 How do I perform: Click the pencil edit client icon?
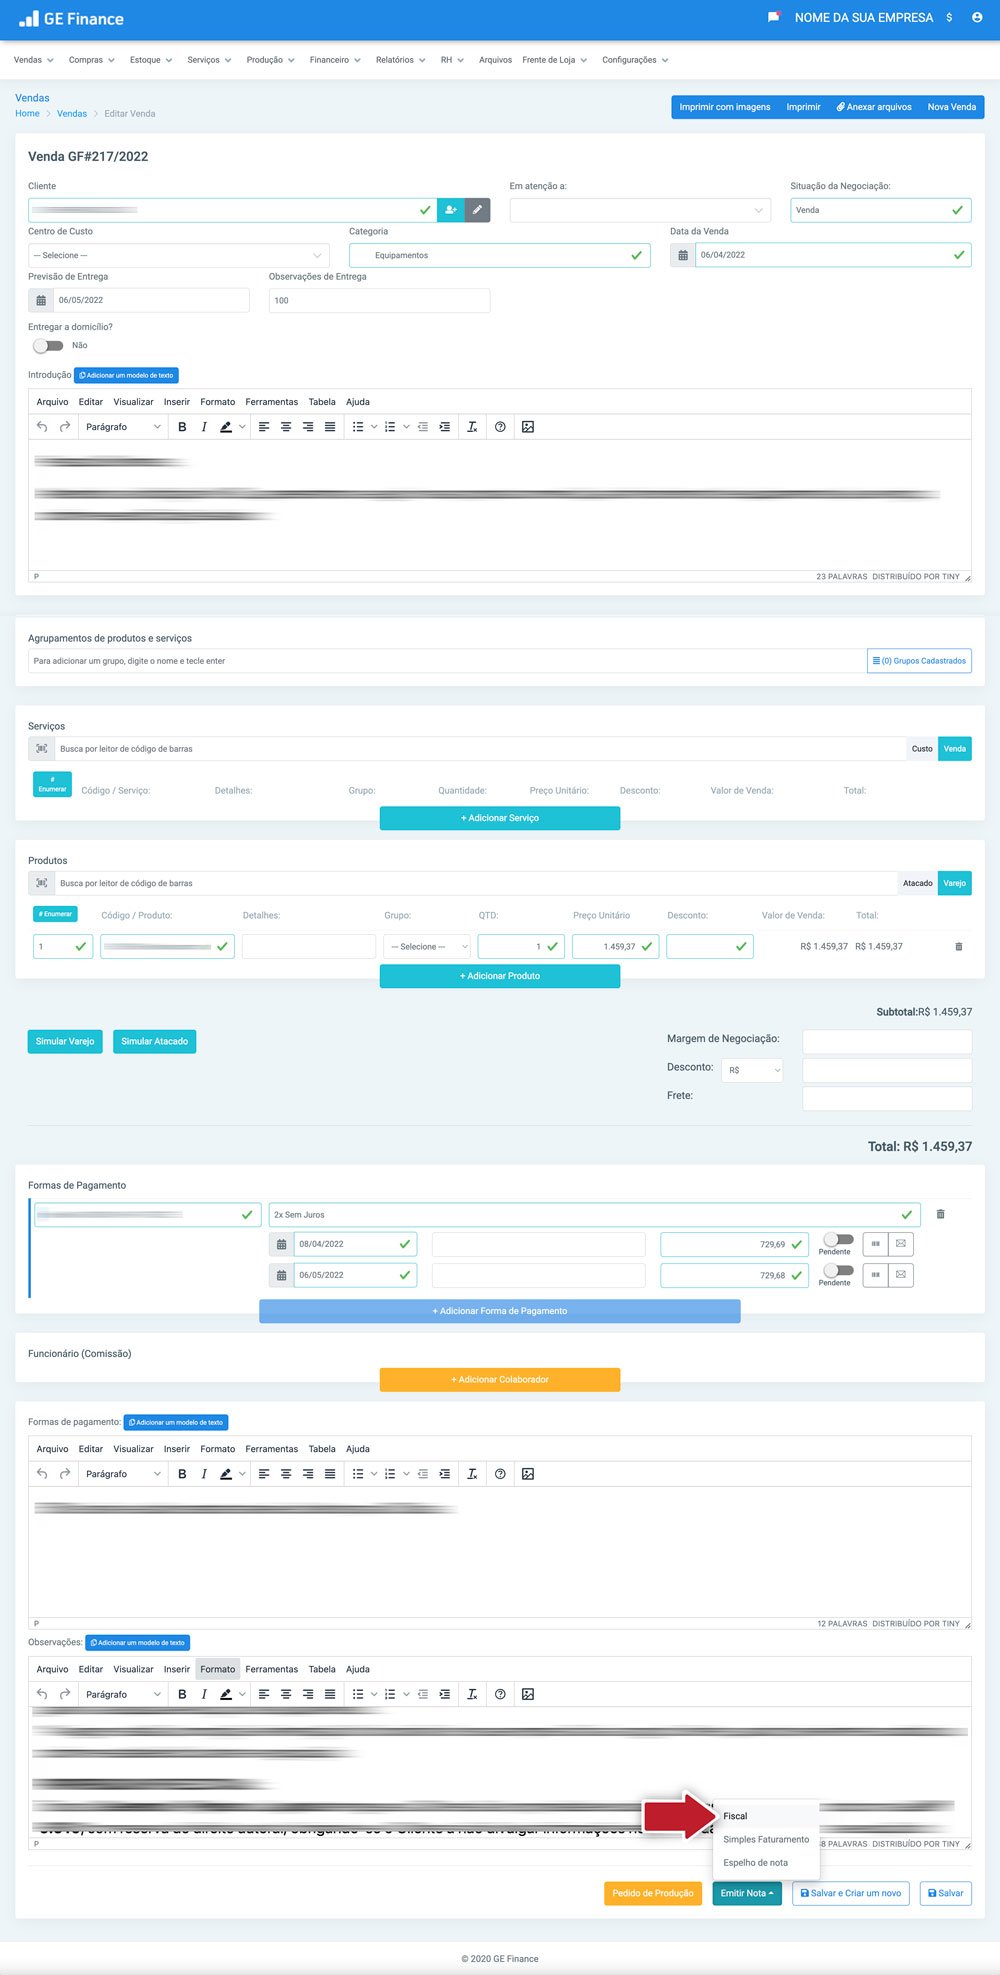[478, 210]
